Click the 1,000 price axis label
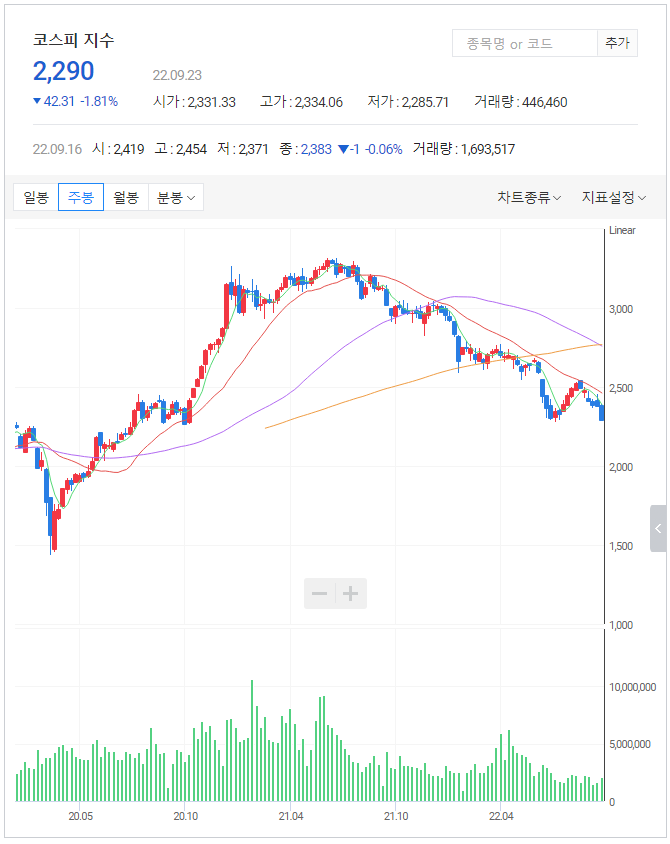The width and height of the screenshot is (670, 844). [621, 625]
